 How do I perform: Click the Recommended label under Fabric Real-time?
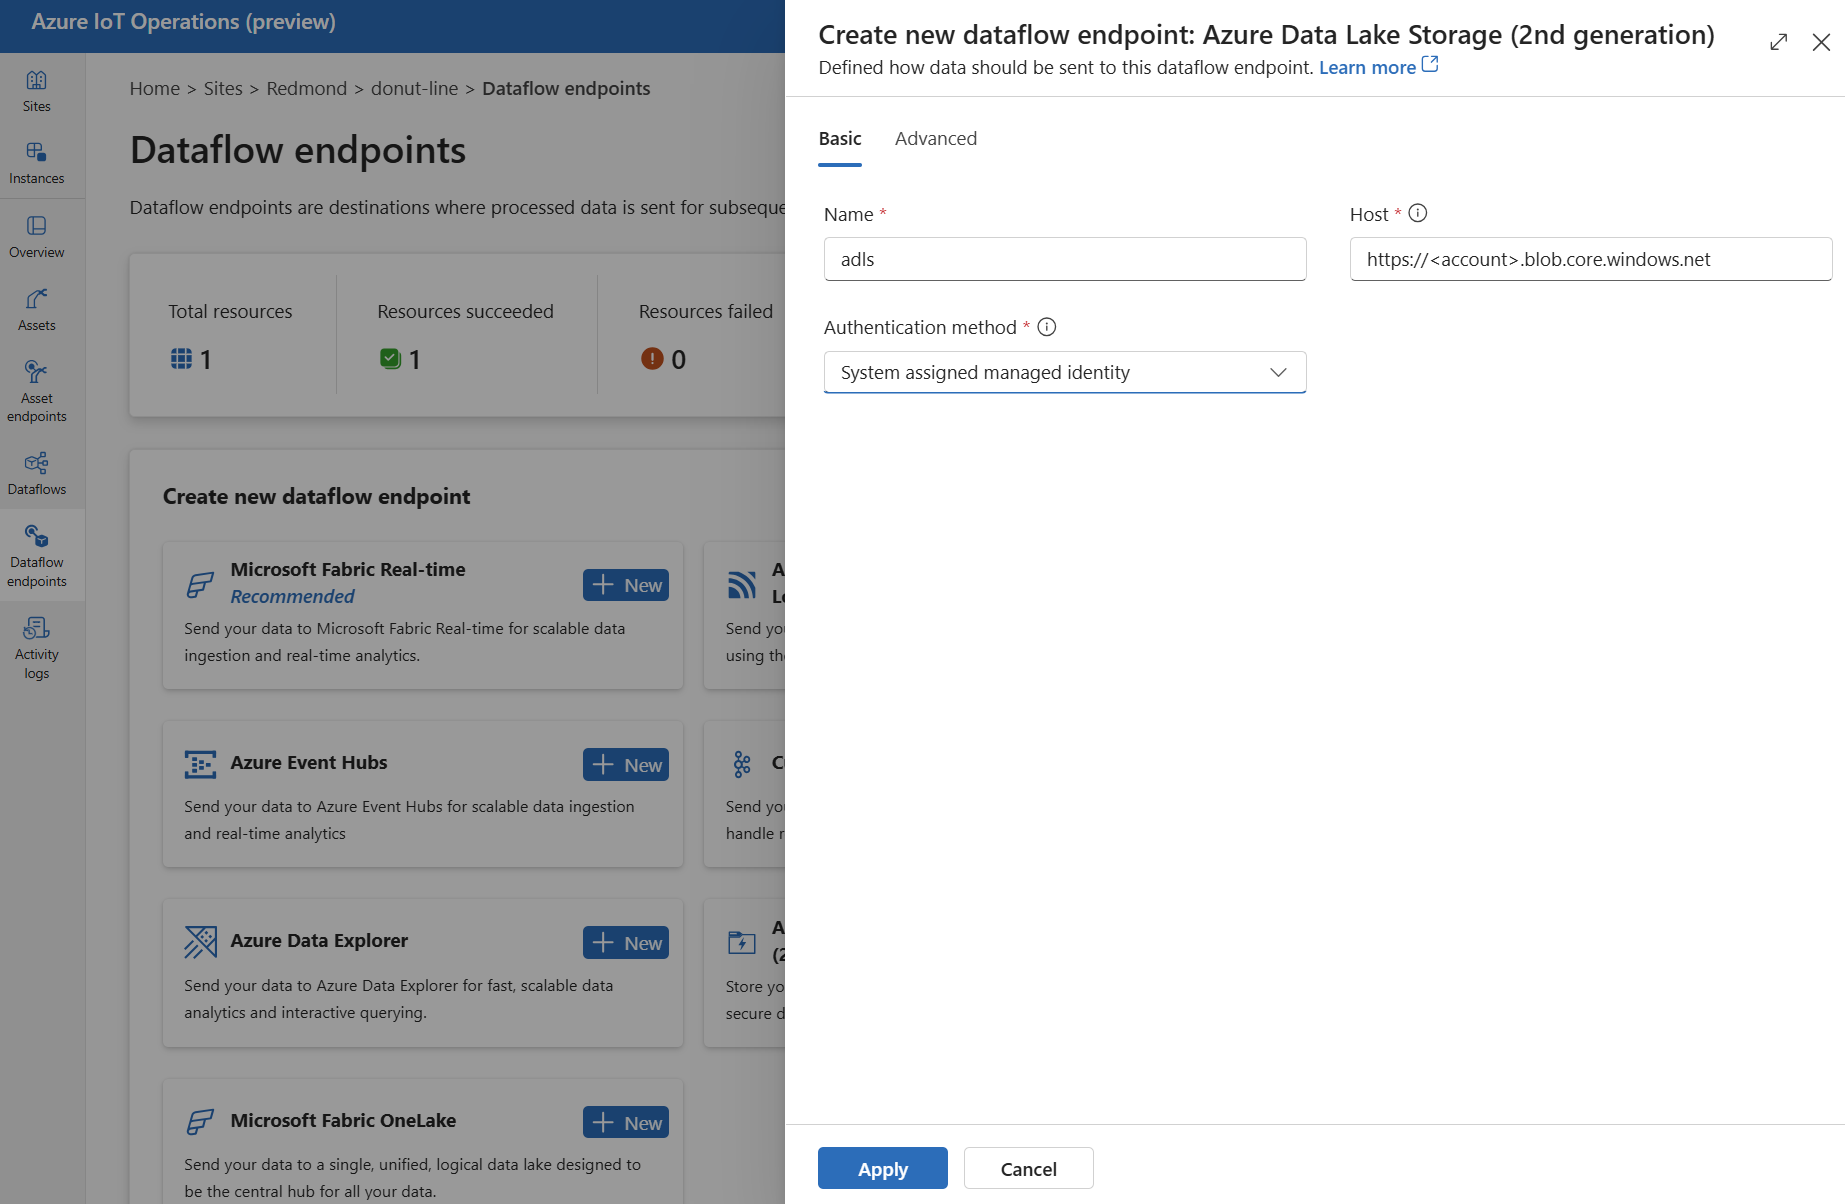[292, 596]
